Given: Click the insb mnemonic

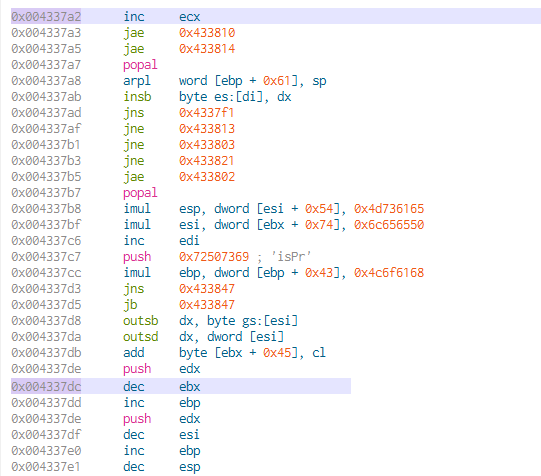Looking at the screenshot, I should pos(137,97).
